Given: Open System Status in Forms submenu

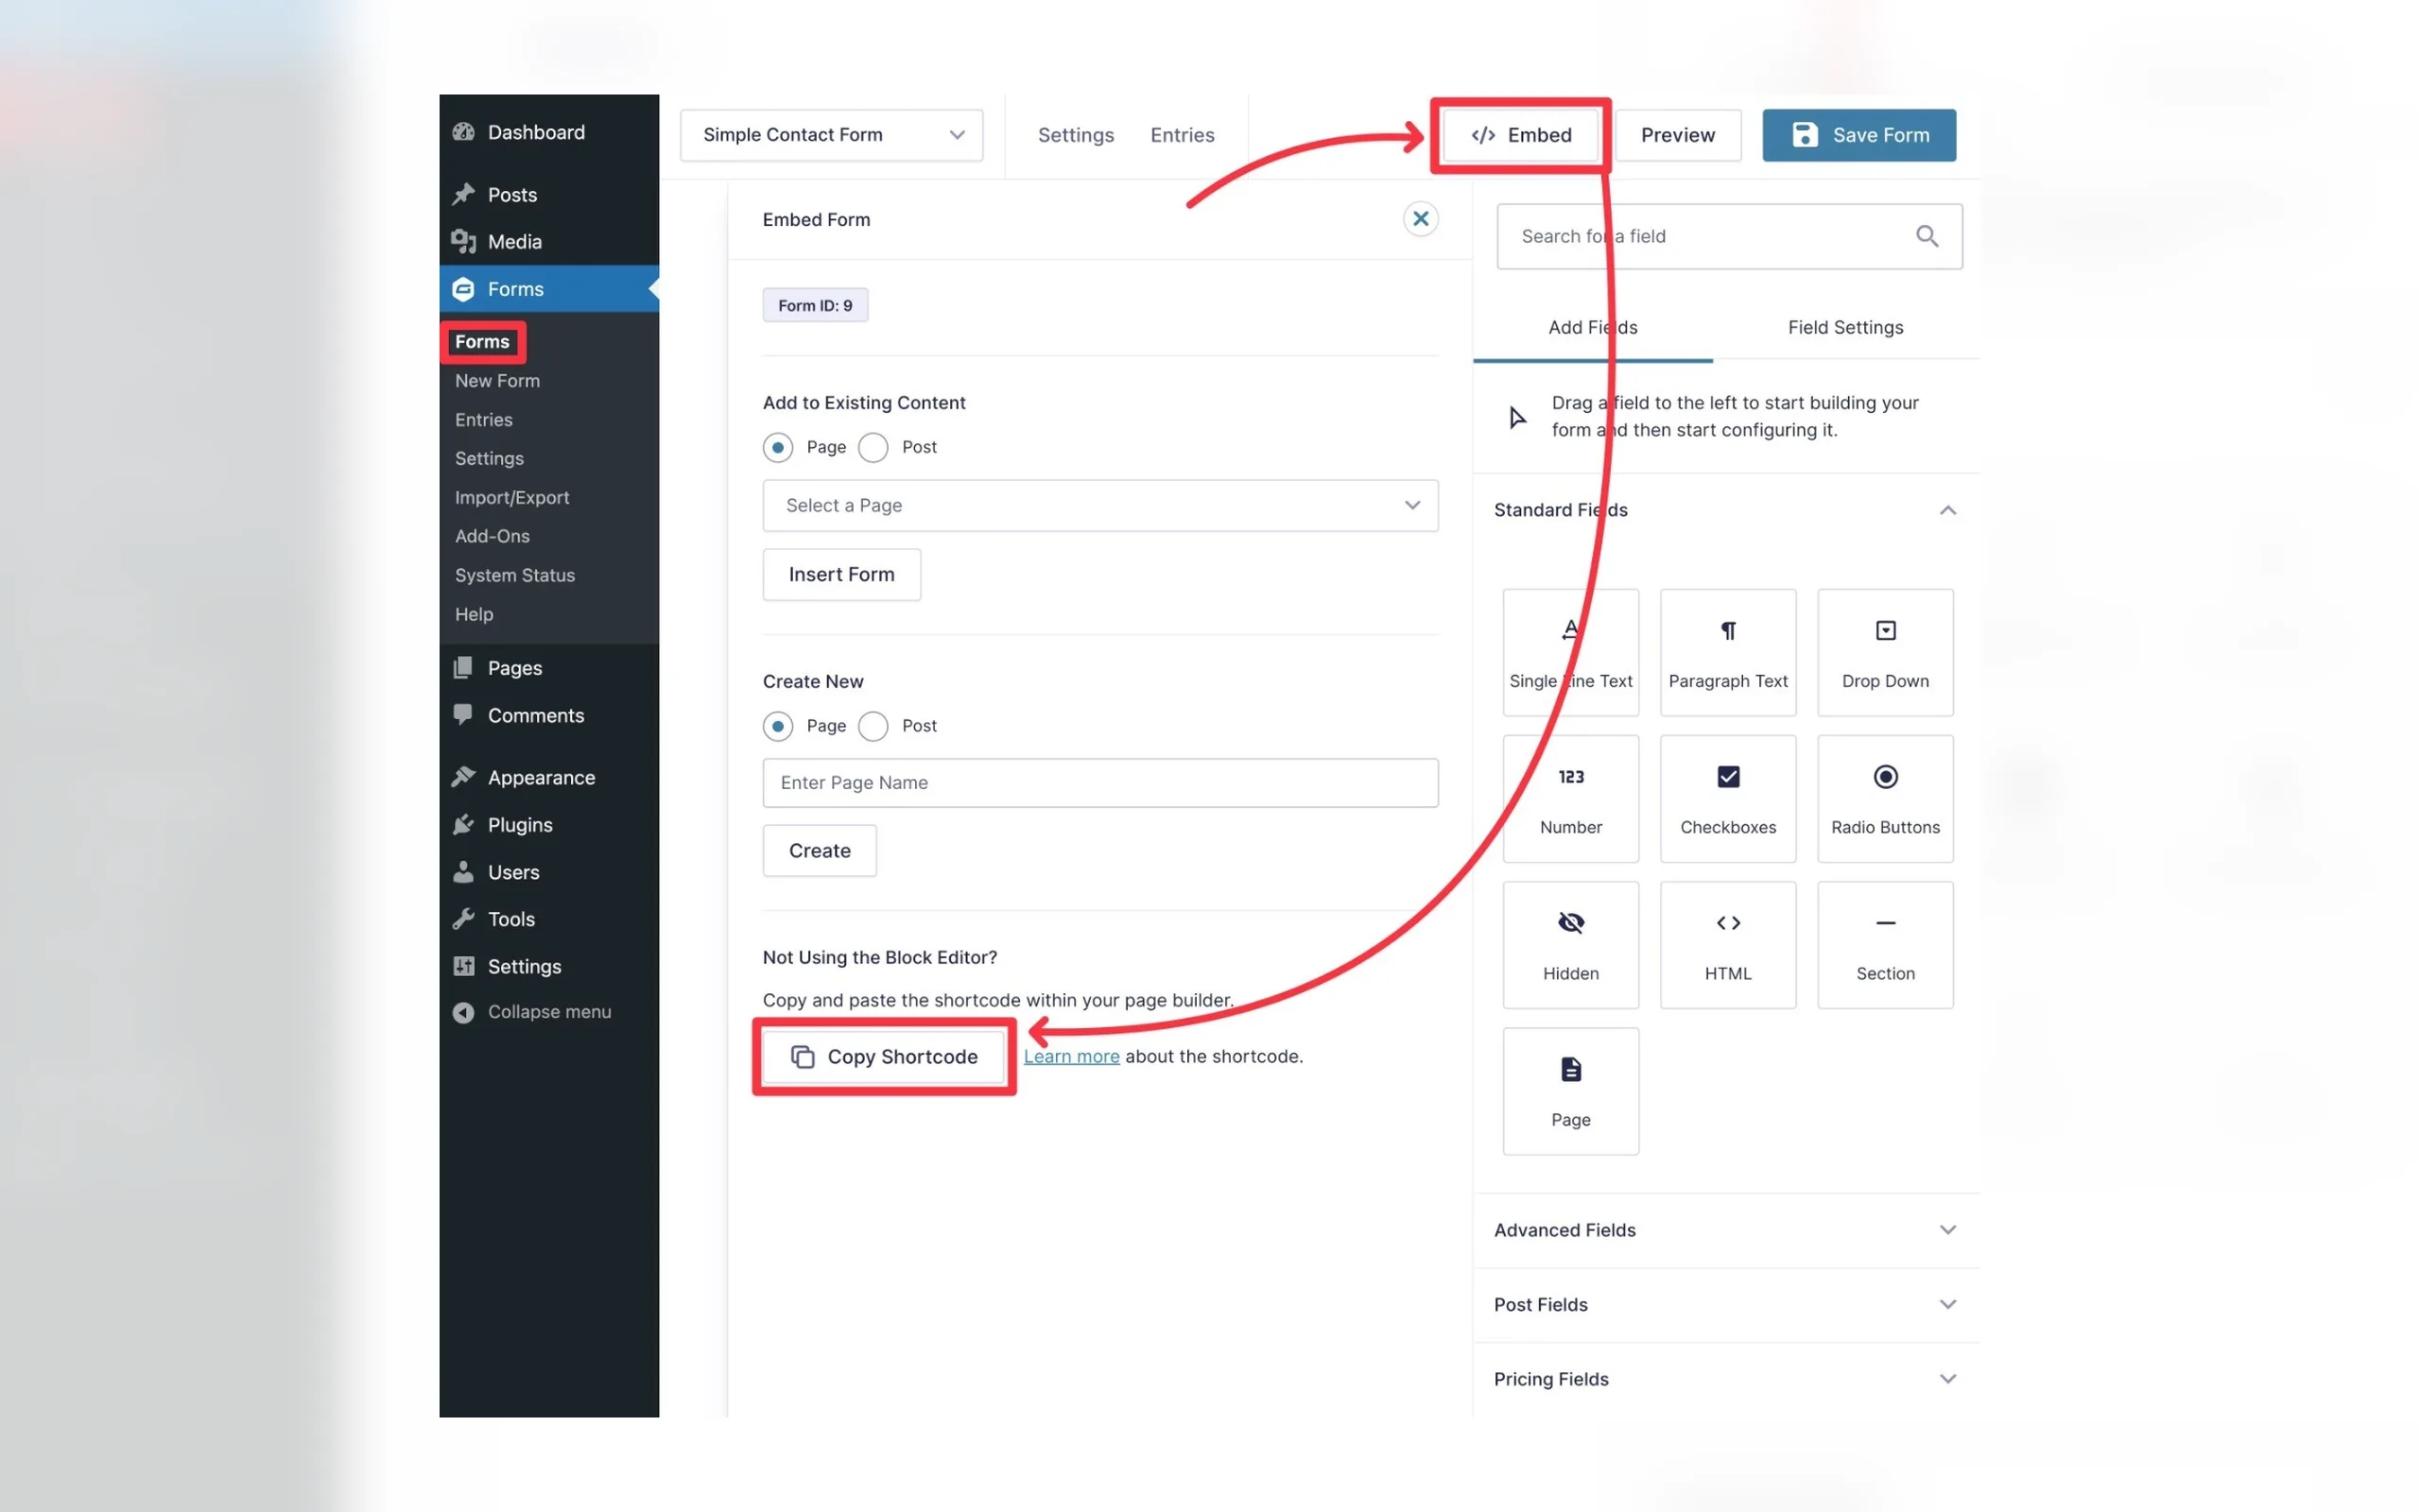Looking at the screenshot, I should tap(515, 576).
